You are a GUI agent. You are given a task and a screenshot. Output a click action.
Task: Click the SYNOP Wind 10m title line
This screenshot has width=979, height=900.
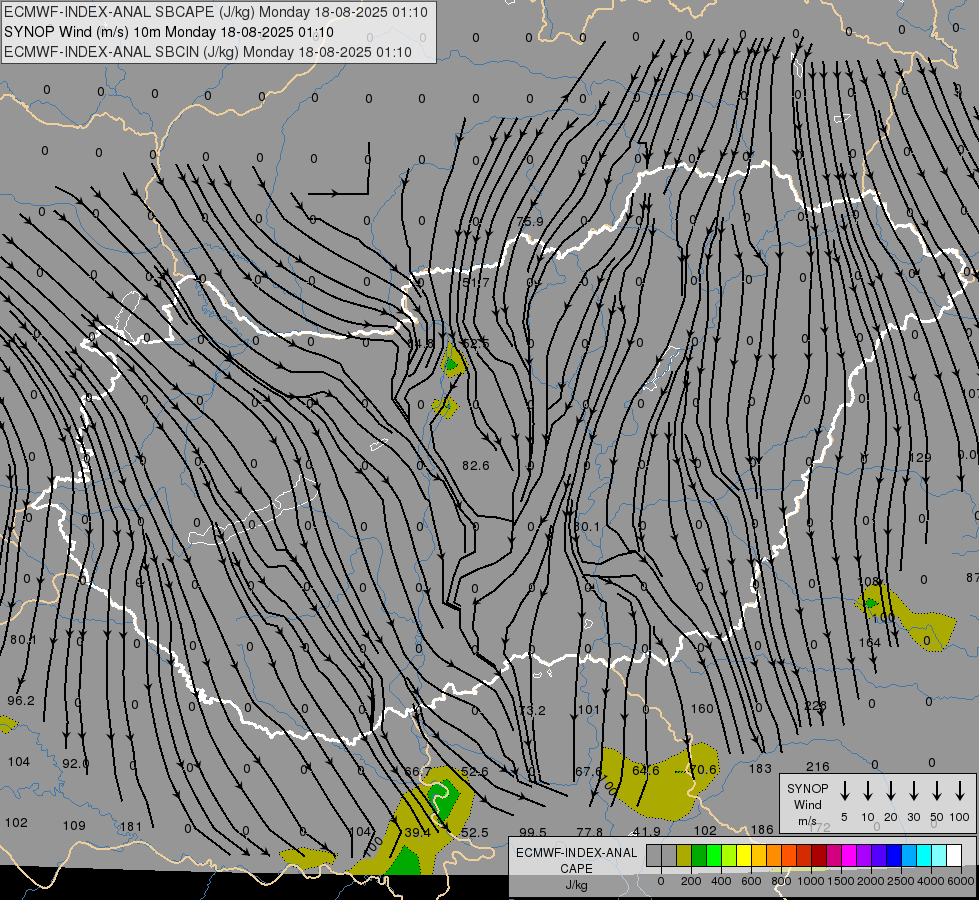coord(169,32)
